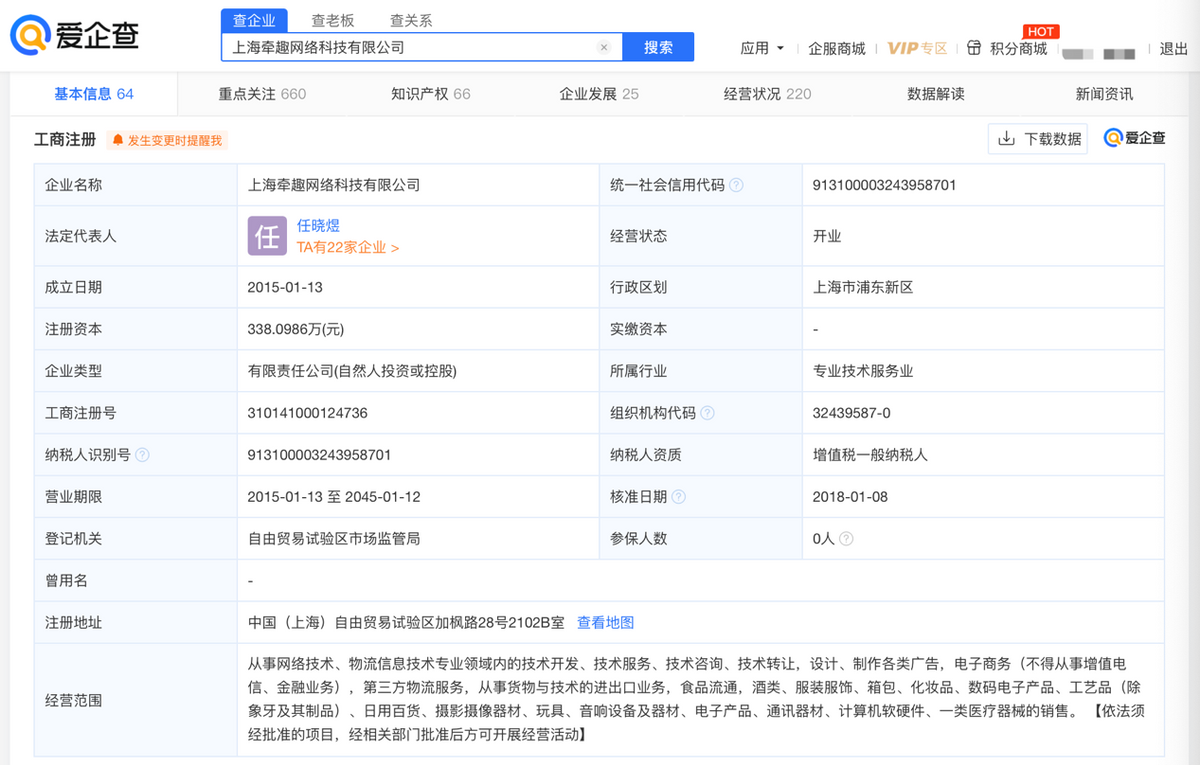Viewport: 1200px width, 765px height.
Task: Click the gift icon beside 积分商城
Action: [x=973, y=47]
